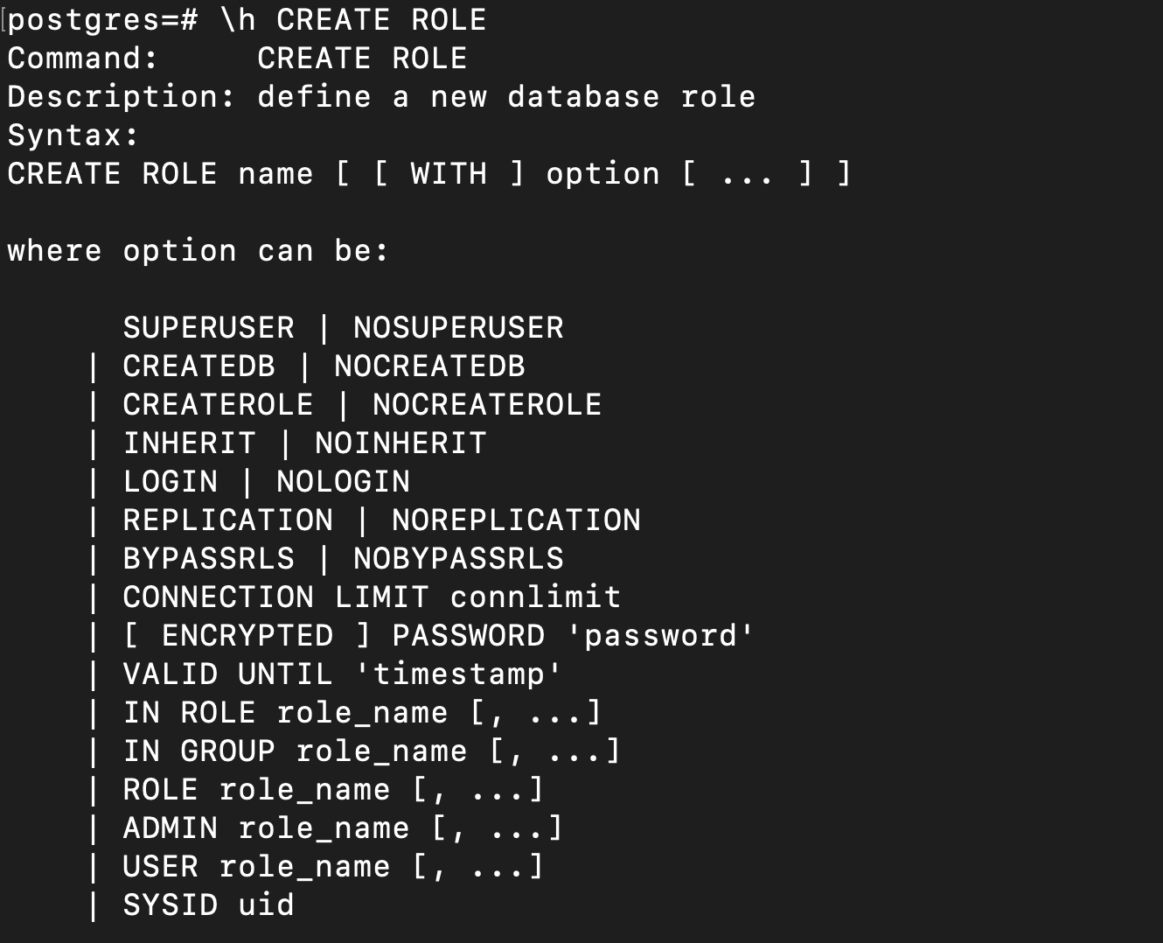Click the SUPERUSER option text
The height and width of the screenshot is (943, 1163).
click(209, 328)
